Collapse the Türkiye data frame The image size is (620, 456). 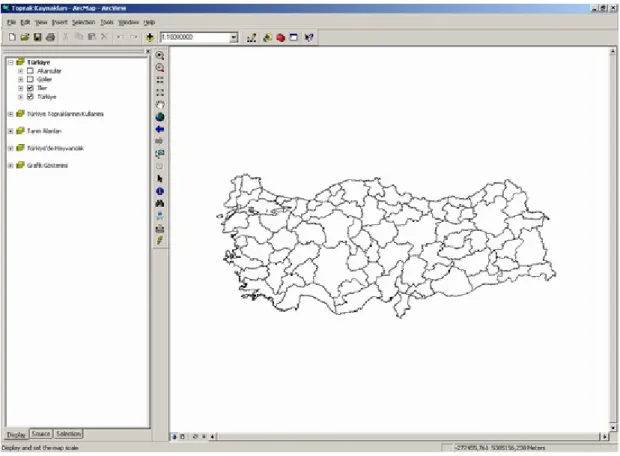point(11,62)
